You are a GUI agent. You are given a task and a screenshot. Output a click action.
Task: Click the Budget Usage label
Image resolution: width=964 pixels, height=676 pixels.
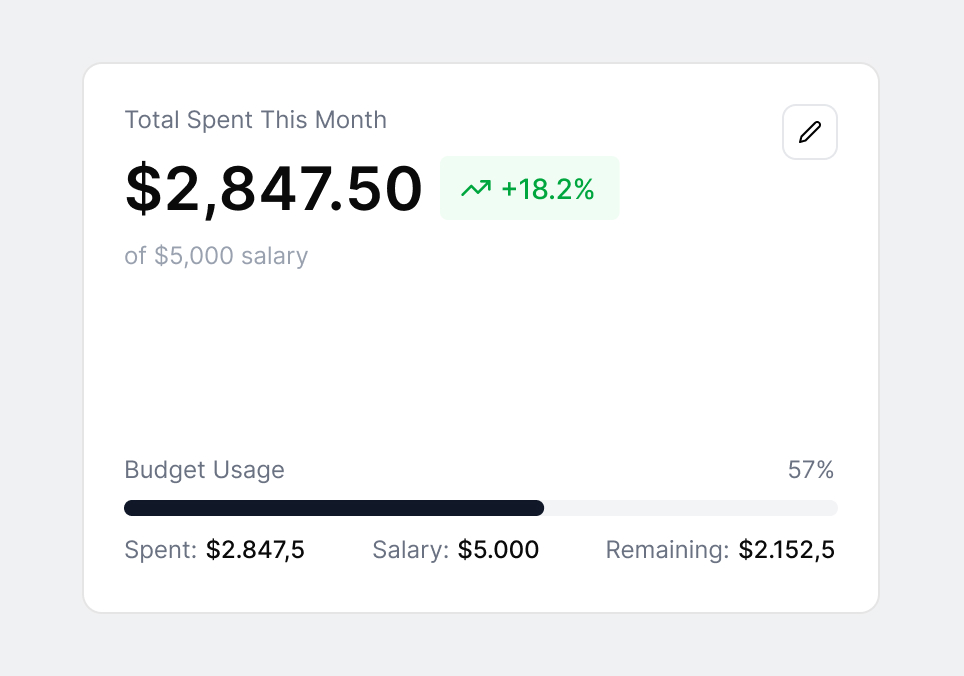[205, 470]
